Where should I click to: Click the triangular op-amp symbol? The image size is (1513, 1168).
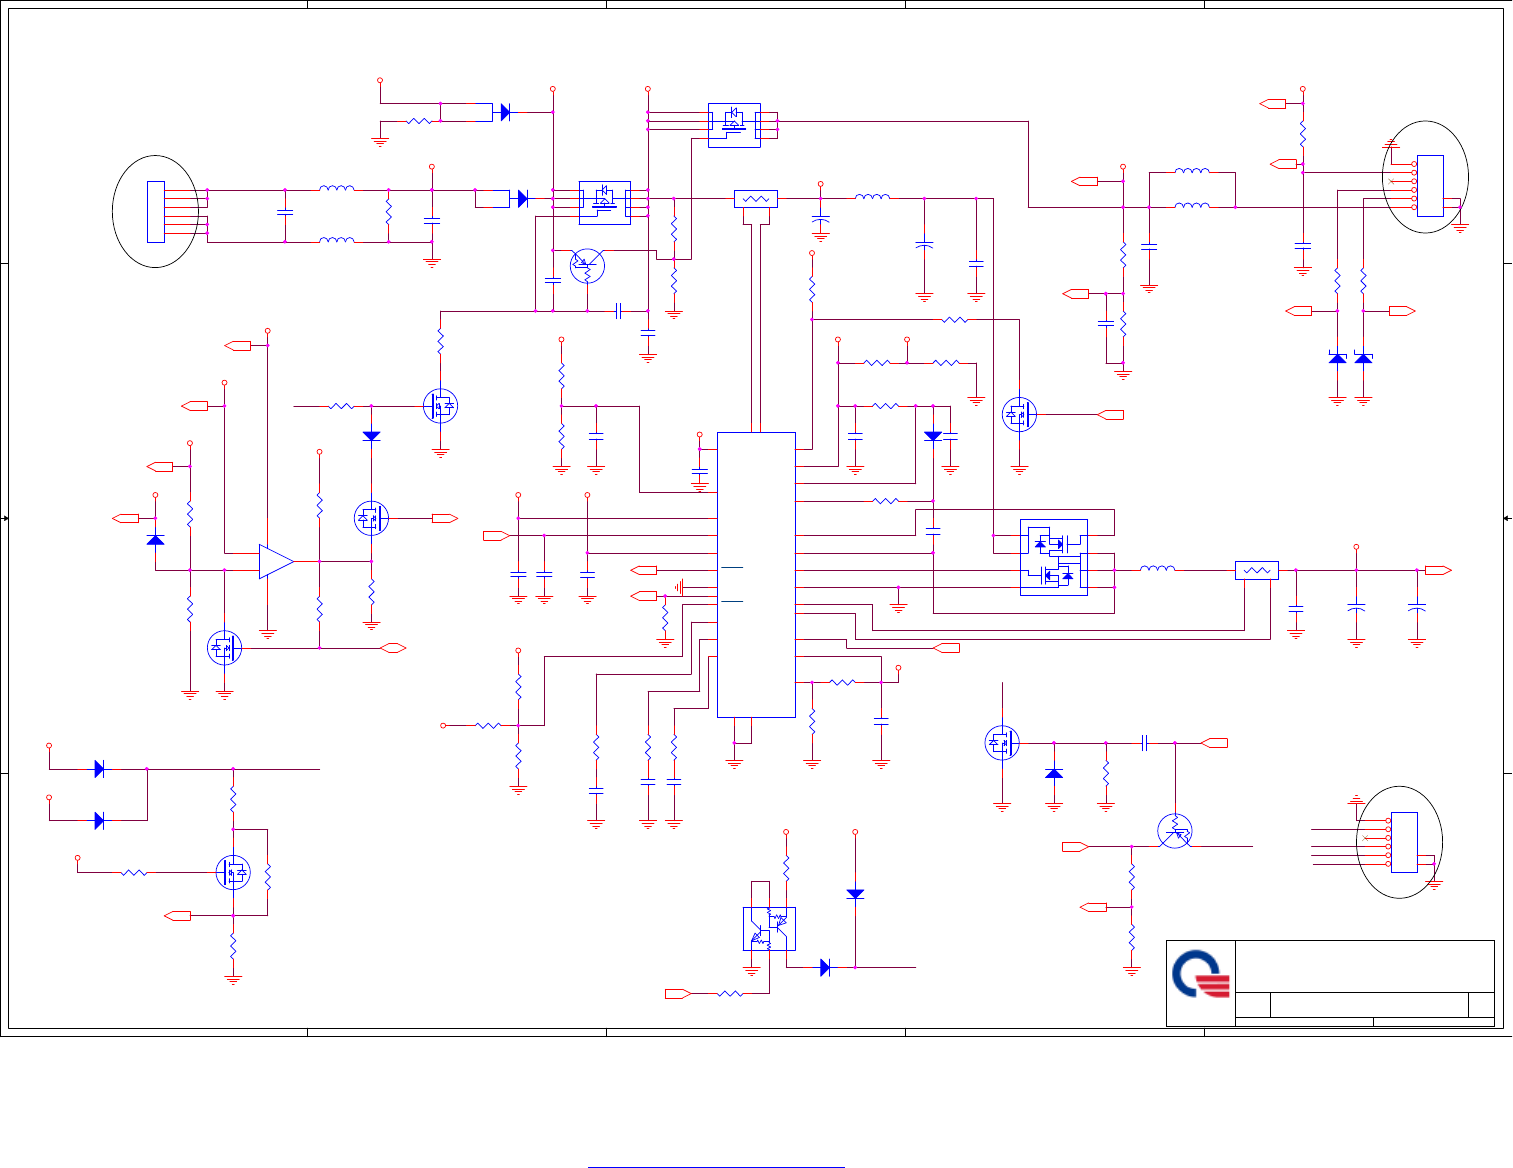(x=276, y=562)
